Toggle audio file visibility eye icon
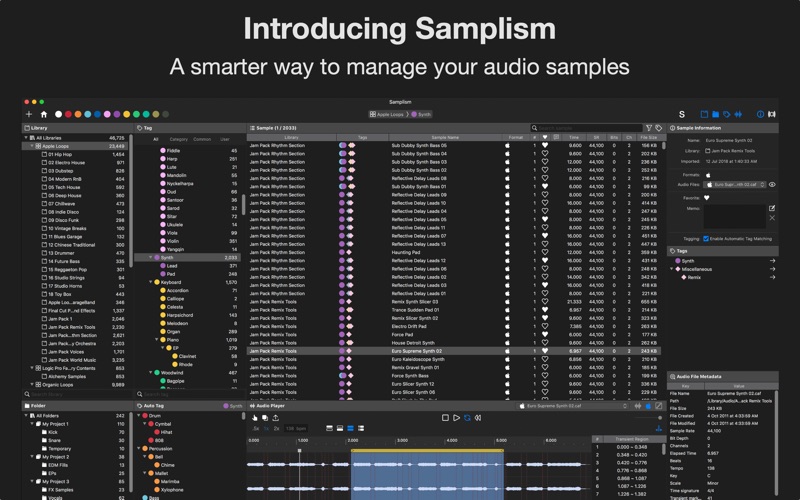Image resolution: width=800 pixels, height=500 pixels. point(772,185)
